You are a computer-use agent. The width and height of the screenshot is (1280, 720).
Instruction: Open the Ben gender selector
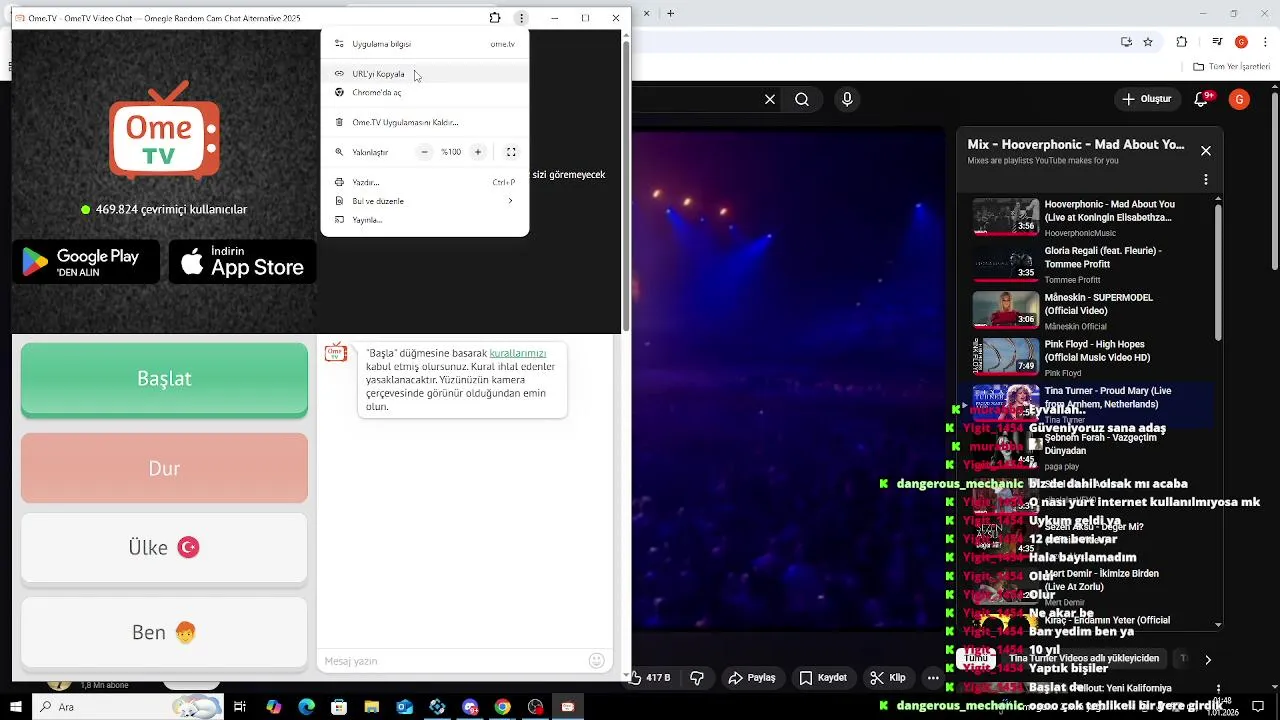point(164,632)
